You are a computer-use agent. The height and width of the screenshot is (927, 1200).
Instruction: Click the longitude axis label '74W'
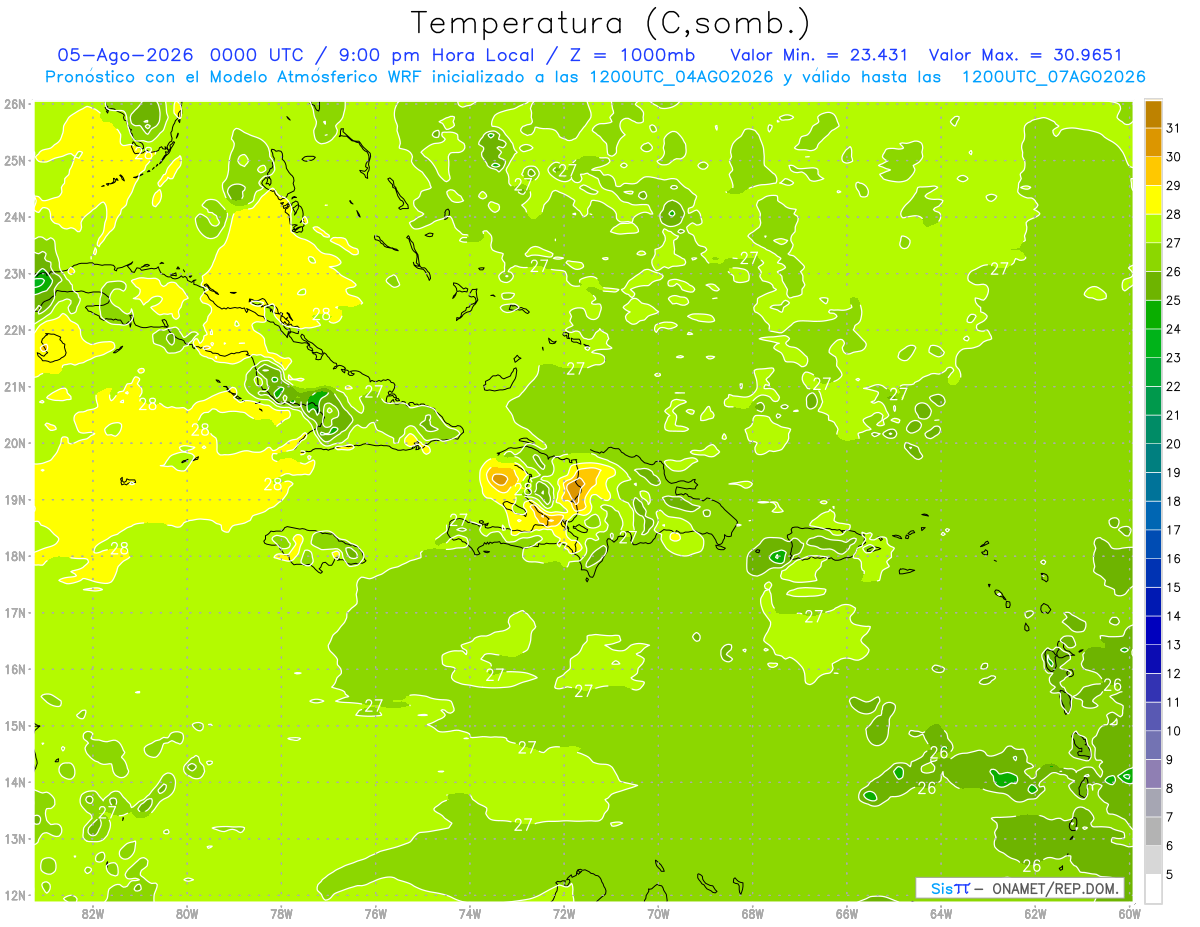tap(470, 913)
